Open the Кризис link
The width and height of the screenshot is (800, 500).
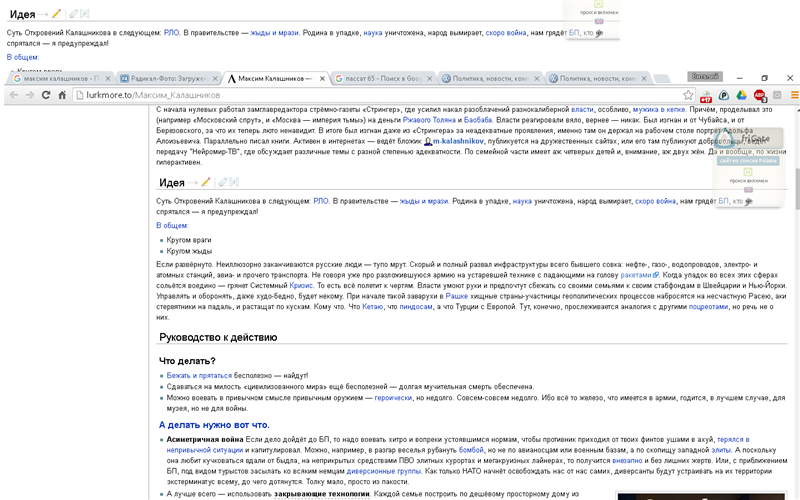(x=301, y=285)
